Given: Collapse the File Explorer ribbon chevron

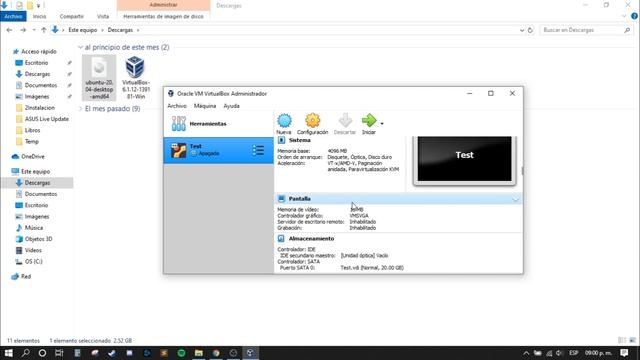Looking at the screenshot, I should click(x=624, y=16).
